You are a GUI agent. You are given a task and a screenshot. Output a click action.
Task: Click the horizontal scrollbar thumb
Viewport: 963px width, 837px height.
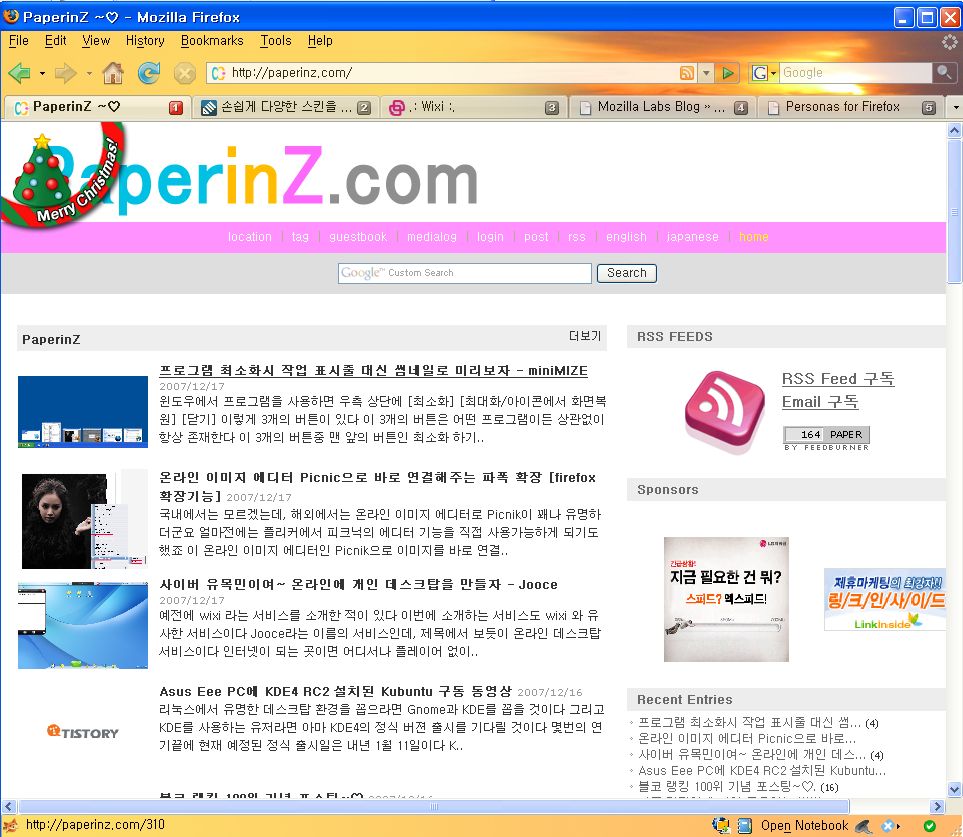434,806
